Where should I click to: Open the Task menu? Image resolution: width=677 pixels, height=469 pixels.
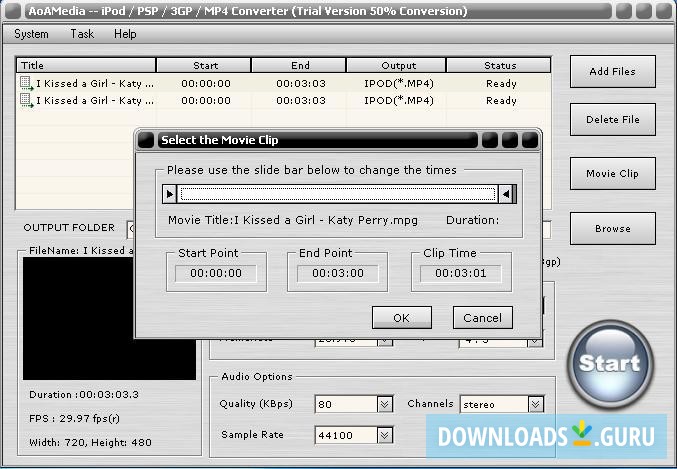(82, 34)
